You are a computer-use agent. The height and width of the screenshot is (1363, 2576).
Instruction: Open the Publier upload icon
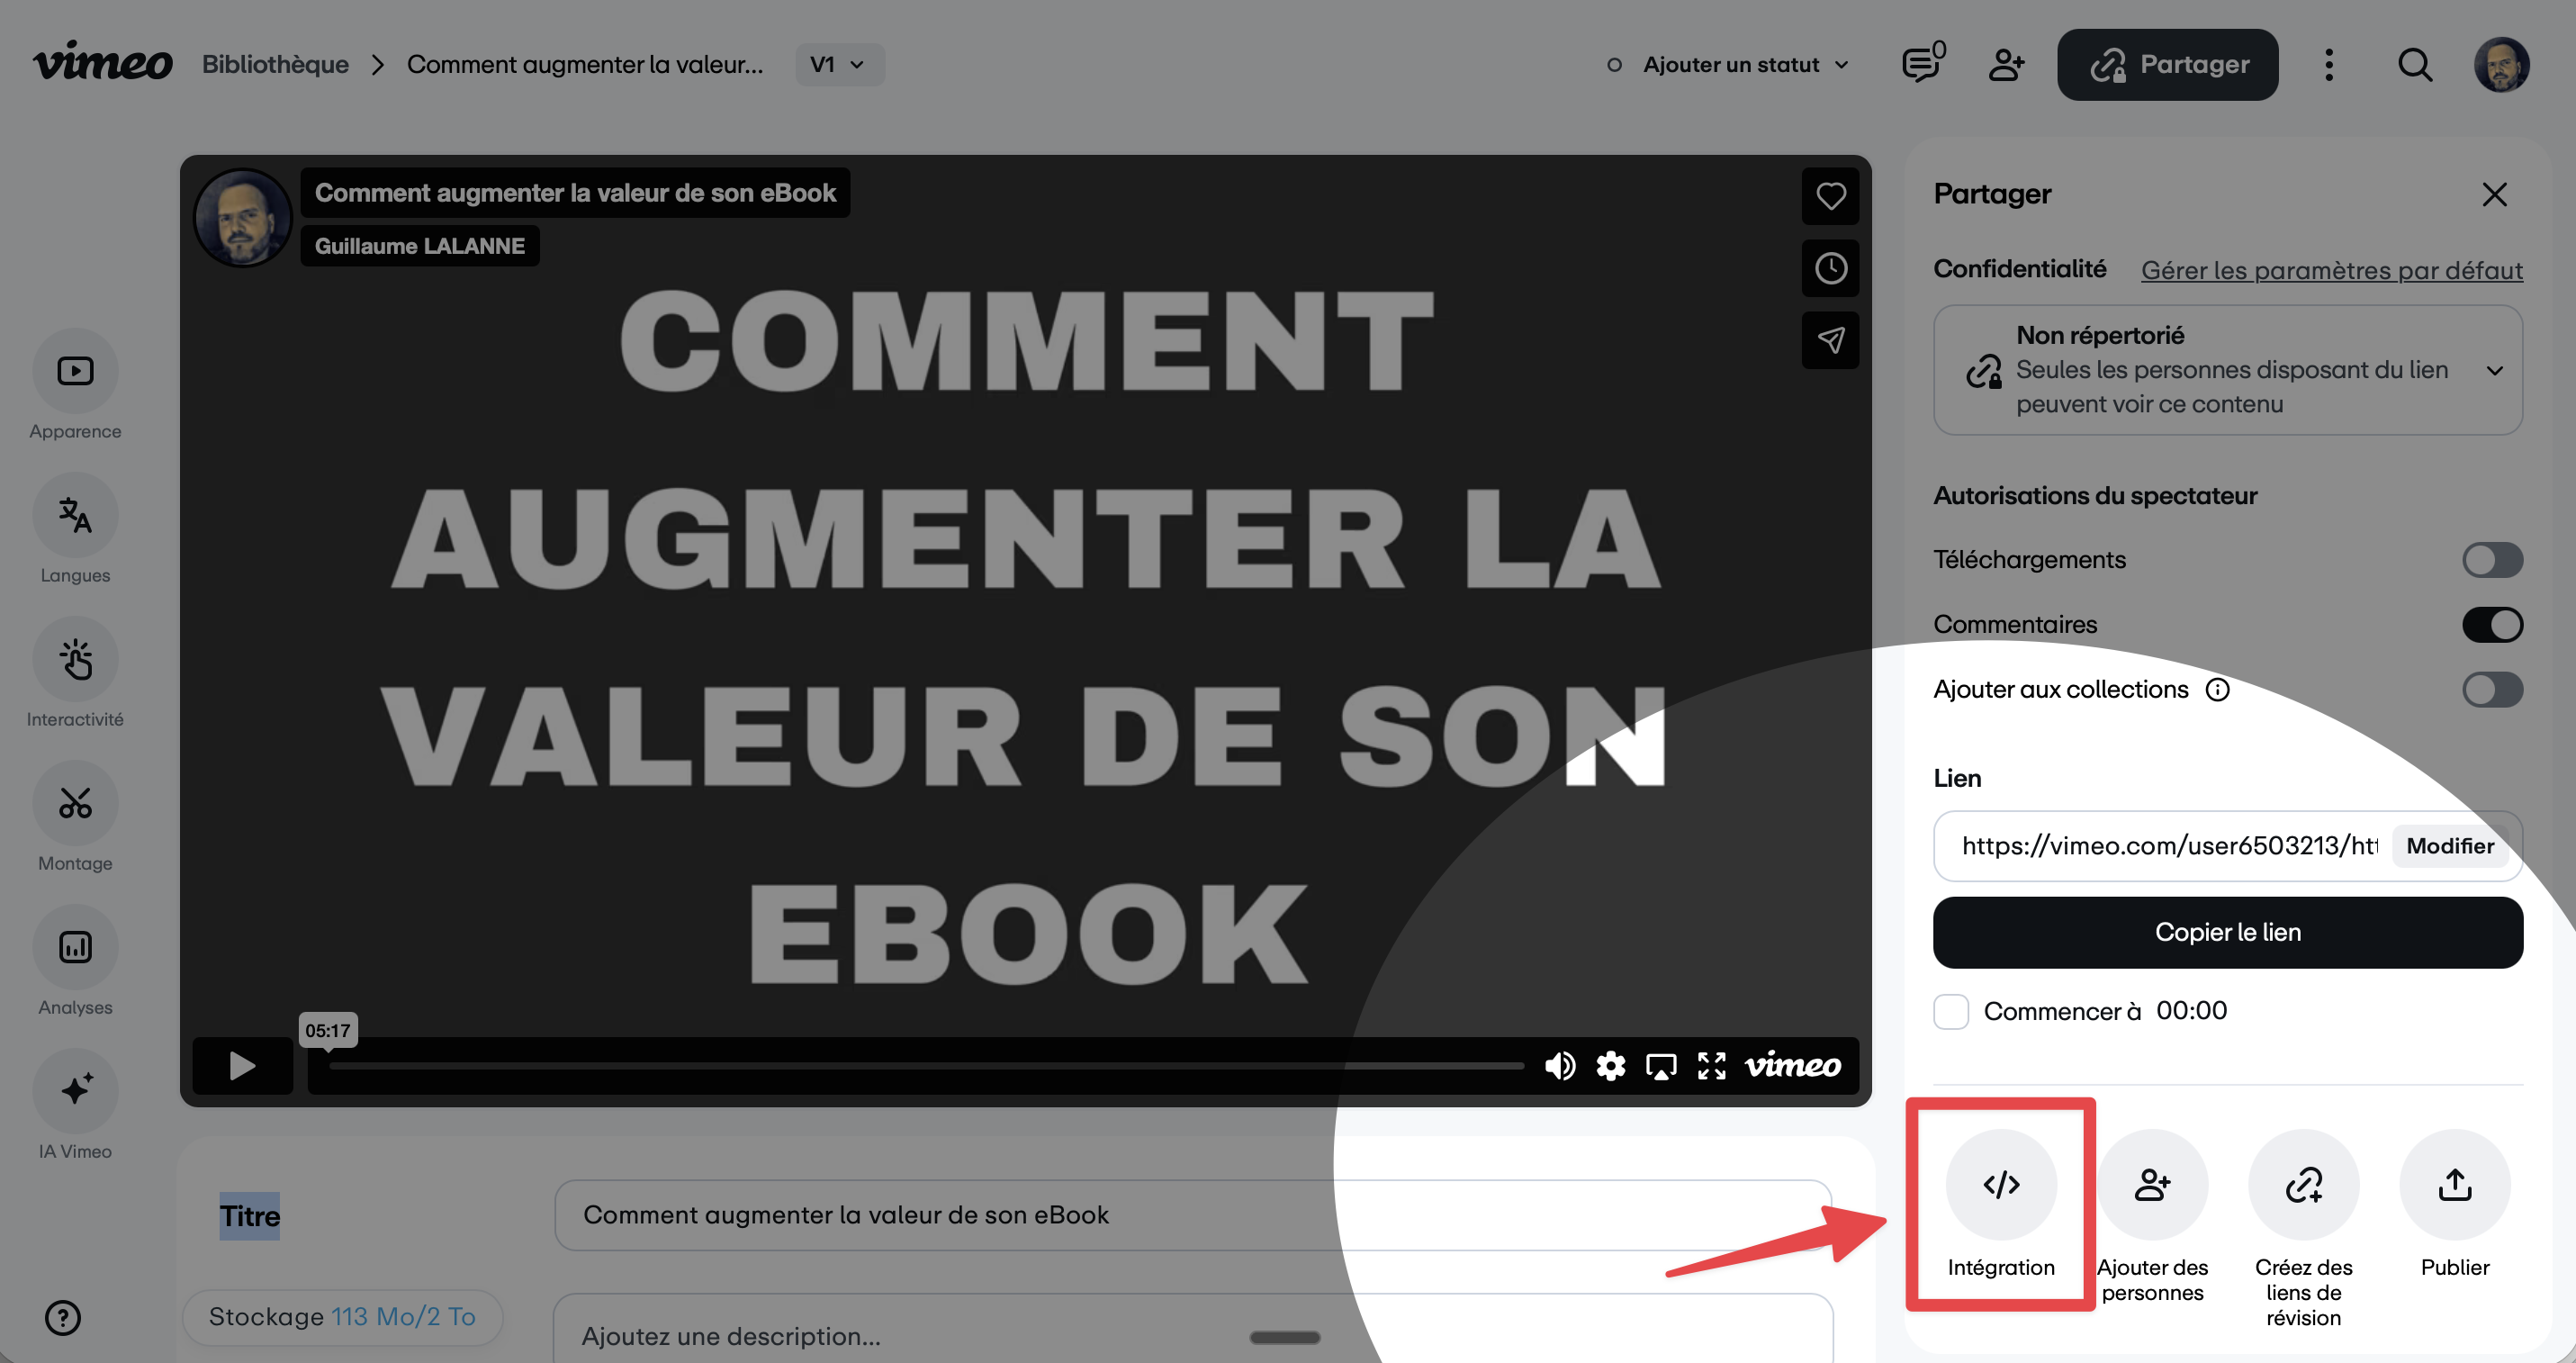(x=2454, y=1185)
